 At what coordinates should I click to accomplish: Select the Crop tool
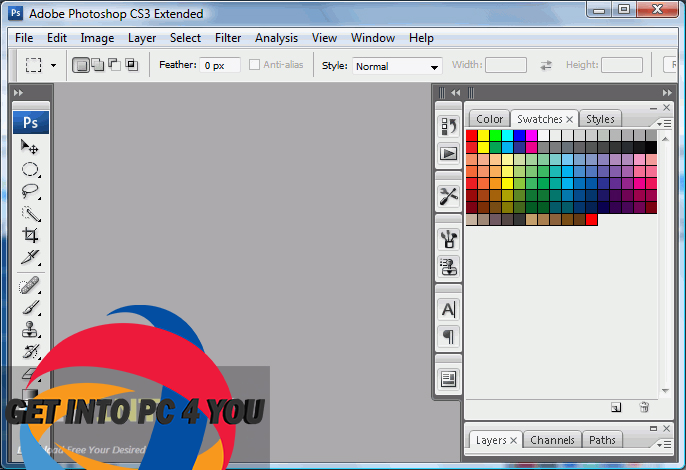point(30,235)
